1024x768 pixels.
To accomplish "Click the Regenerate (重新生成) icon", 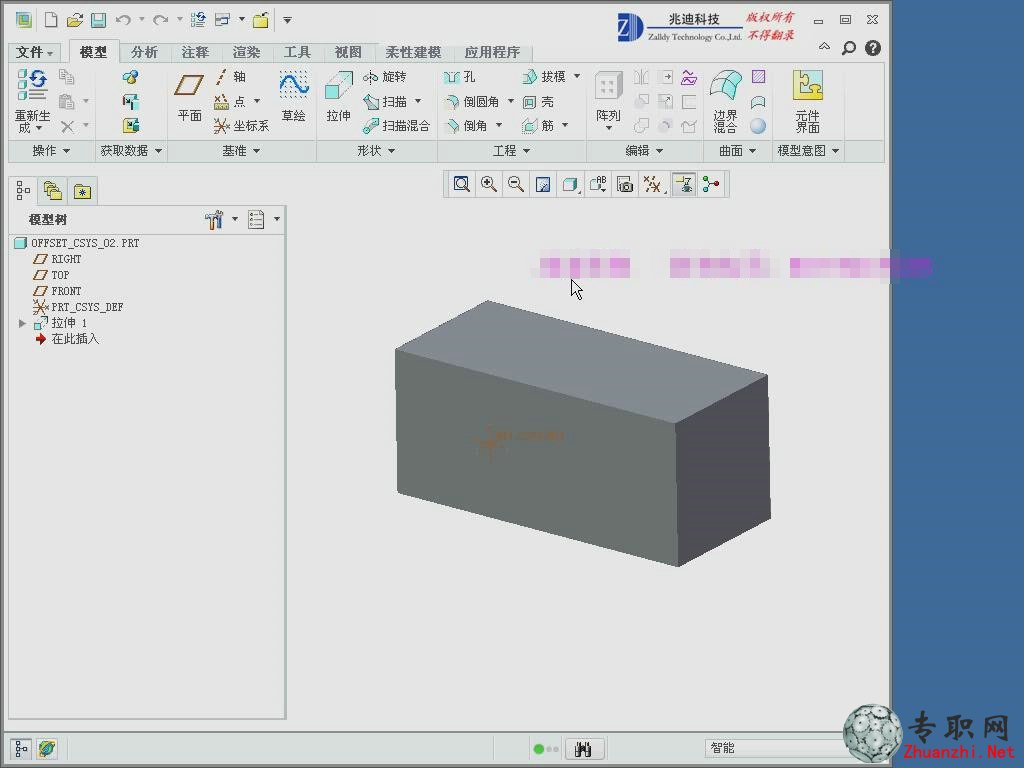I will click(x=32, y=85).
